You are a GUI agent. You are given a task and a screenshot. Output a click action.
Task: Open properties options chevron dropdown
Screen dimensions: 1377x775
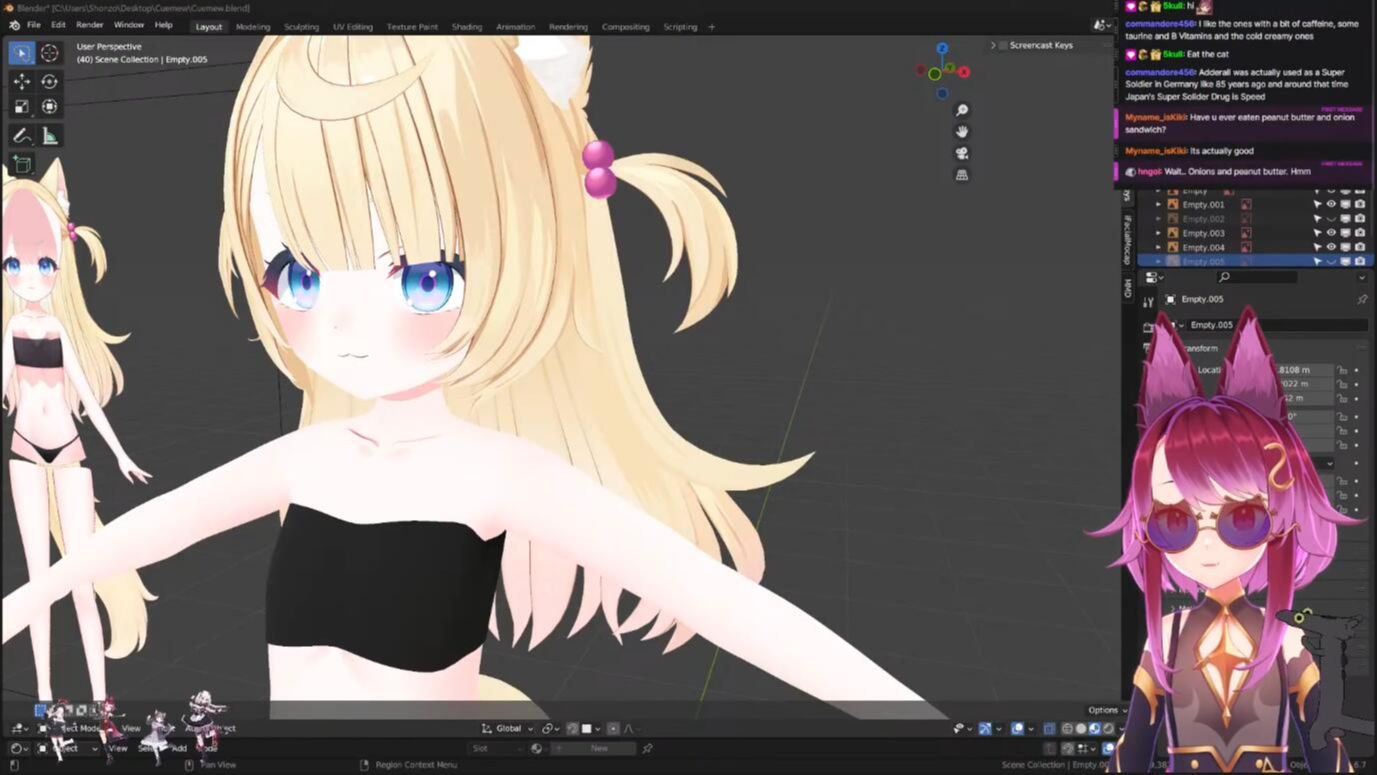pos(1361,277)
